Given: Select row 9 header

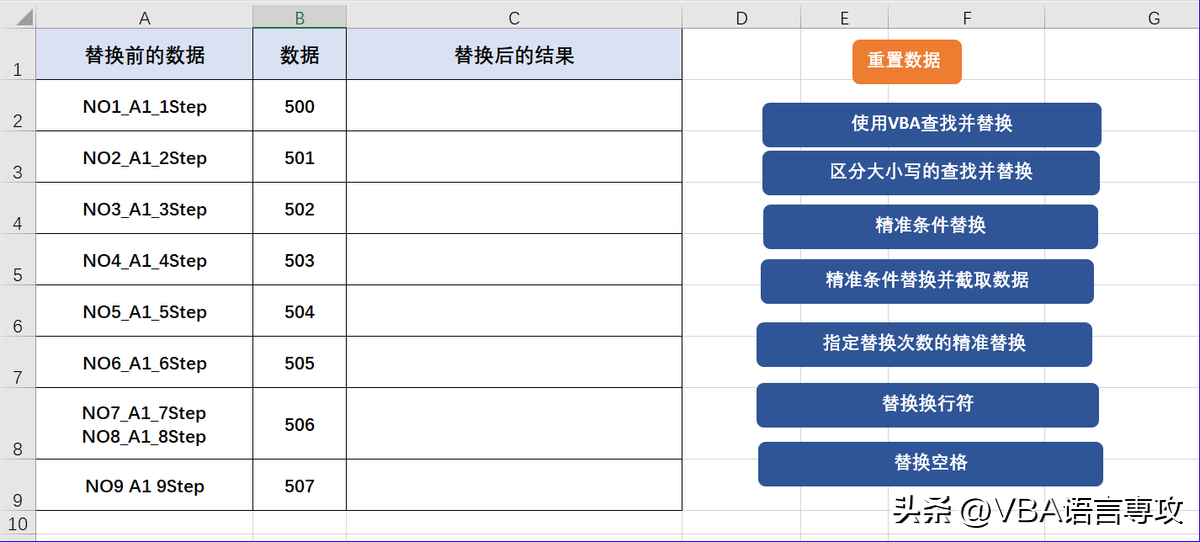Looking at the screenshot, I should [x=18, y=485].
